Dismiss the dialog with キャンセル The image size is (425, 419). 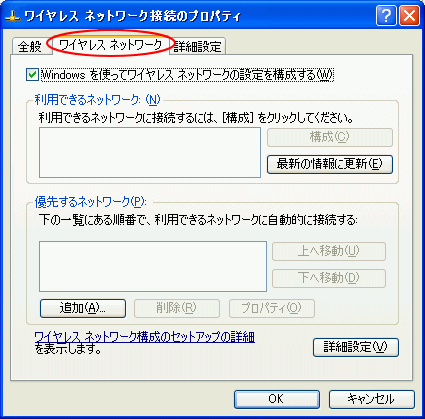372,399
